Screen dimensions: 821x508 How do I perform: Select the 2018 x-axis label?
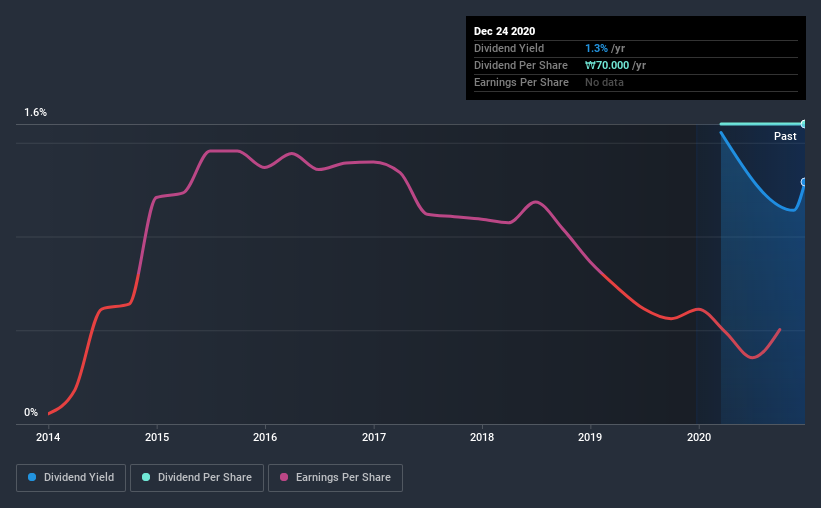click(482, 437)
